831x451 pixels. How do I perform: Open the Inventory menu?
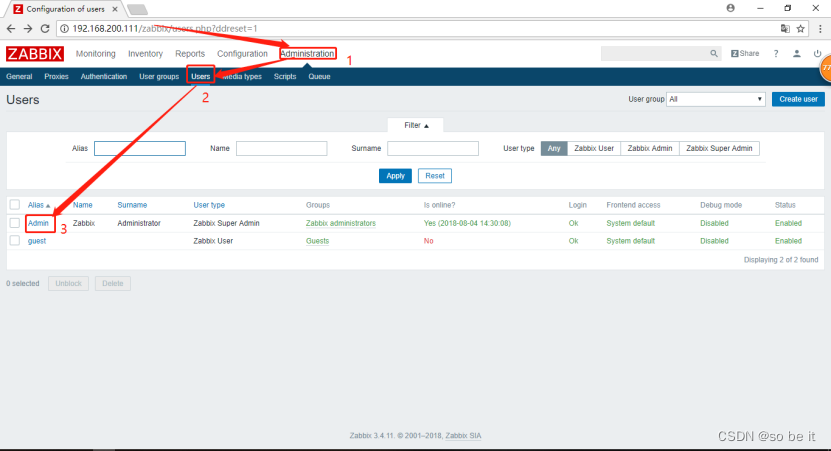pyautogui.click(x=145, y=54)
